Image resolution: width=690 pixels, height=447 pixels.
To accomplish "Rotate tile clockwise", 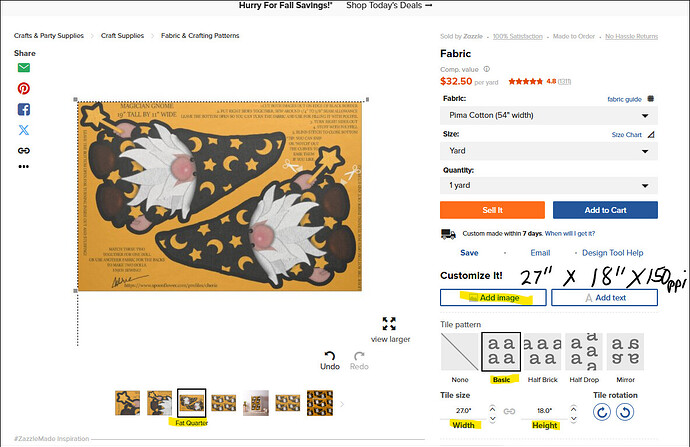I will coord(602,412).
